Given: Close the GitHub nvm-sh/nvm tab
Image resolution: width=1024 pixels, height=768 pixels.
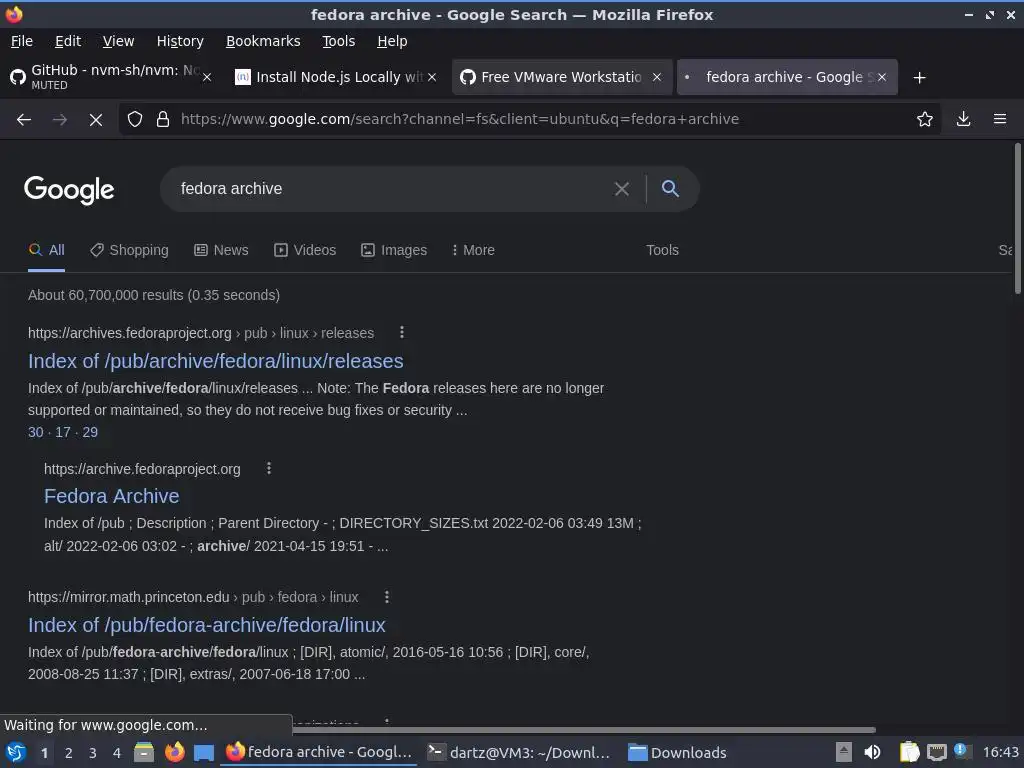Looking at the screenshot, I should pyautogui.click(x=207, y=77).
